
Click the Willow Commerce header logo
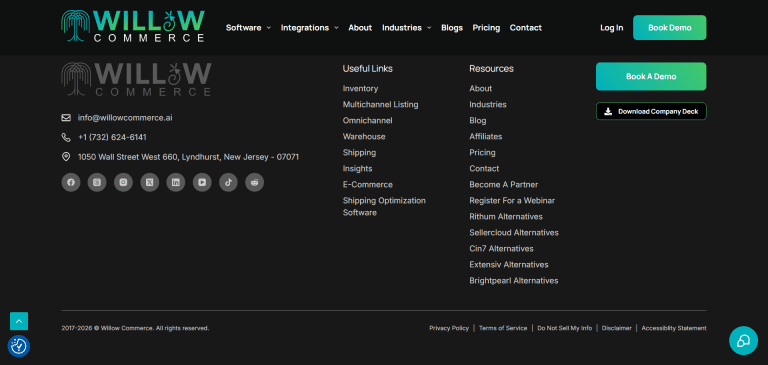133,26
